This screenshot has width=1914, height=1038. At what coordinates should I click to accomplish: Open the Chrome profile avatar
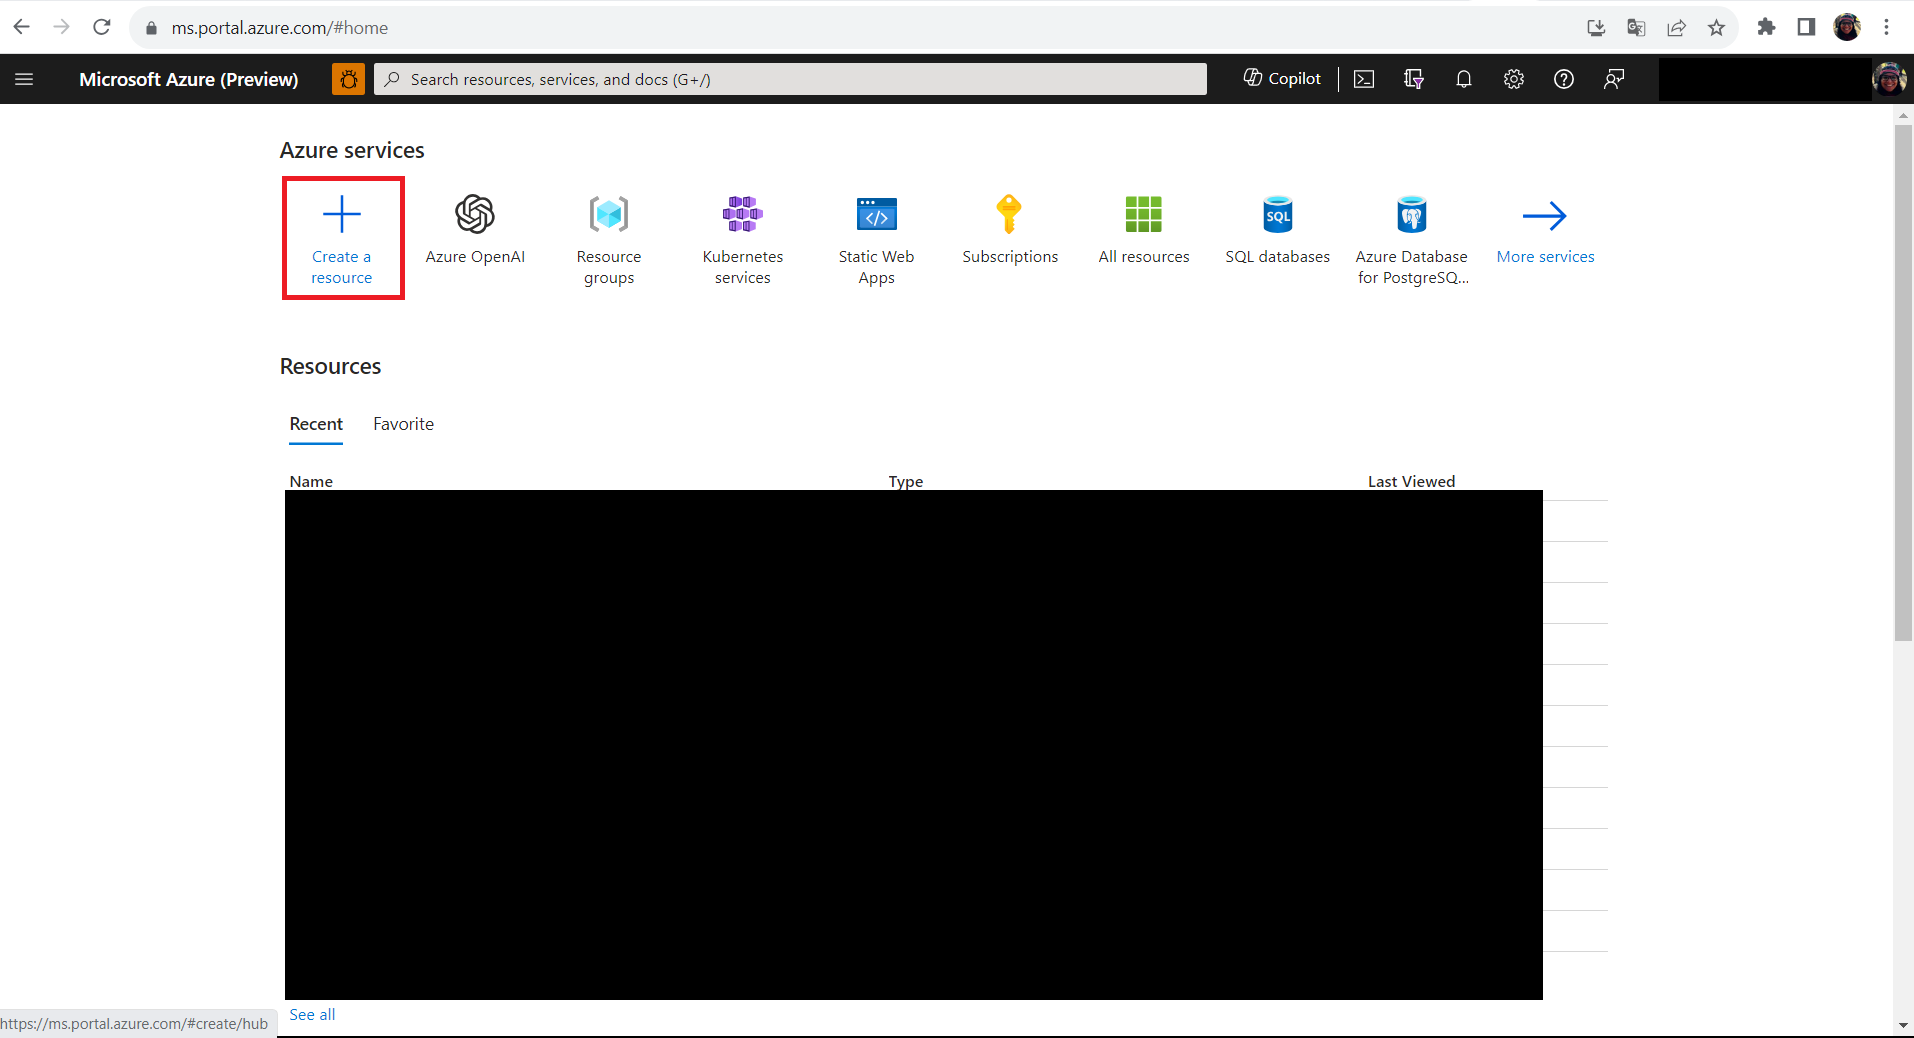tap(1846, 27)
